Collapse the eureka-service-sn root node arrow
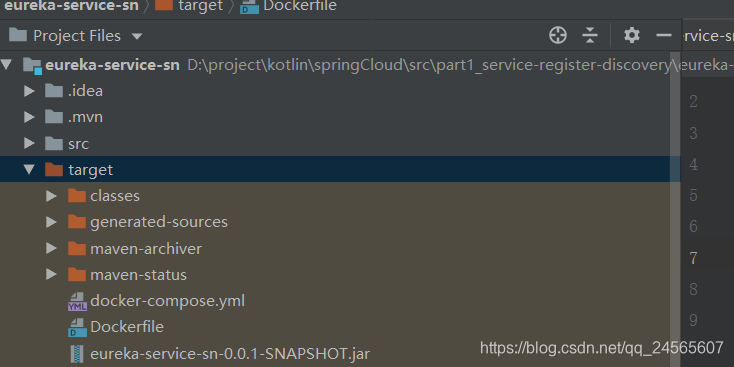The height and width of the screenshot is (367, 734). tap(7, 65)
